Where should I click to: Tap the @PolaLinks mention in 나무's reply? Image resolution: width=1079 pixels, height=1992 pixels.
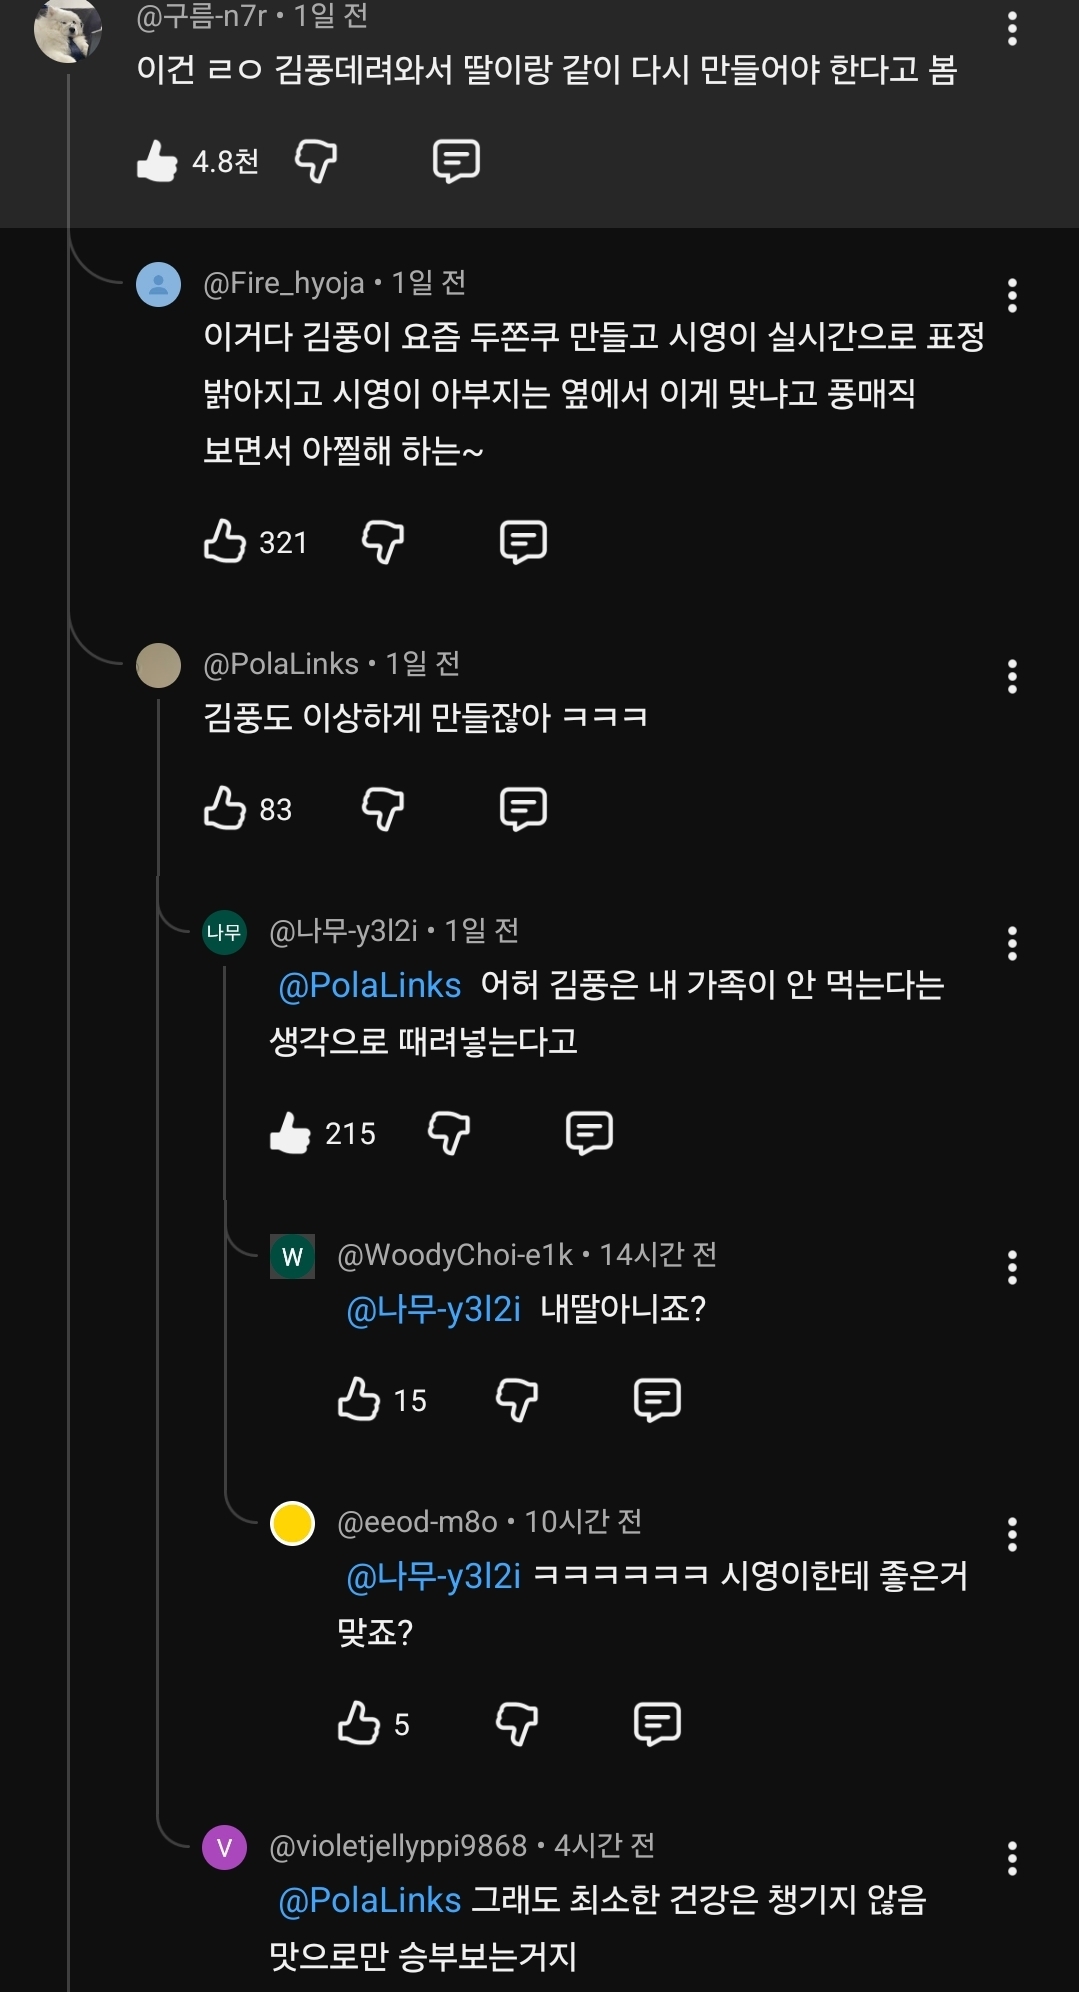(369, 986)
